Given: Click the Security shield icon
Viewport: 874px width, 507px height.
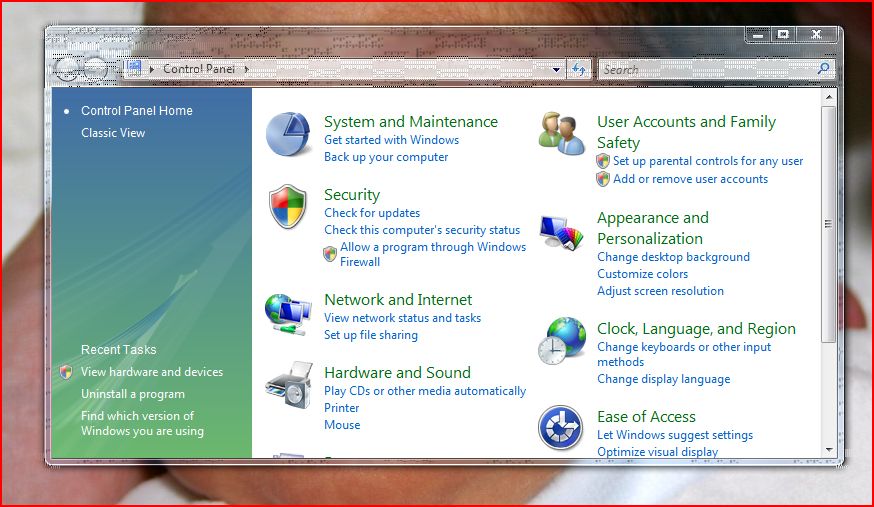Looking at the screenshot, I should click(288, 206).
